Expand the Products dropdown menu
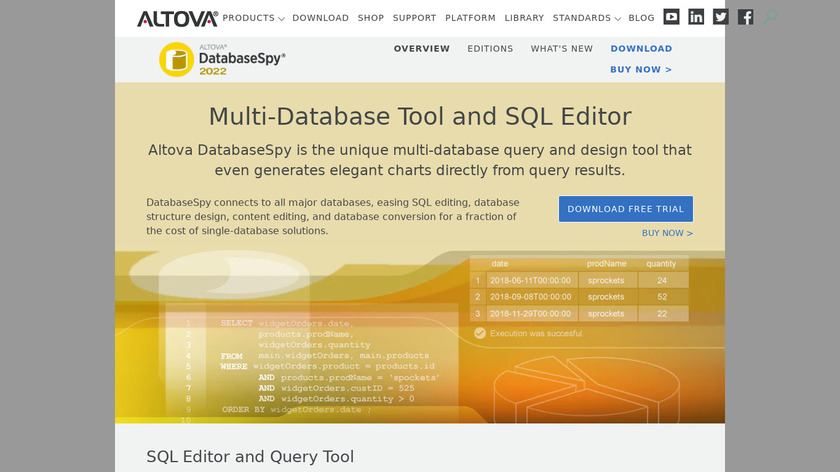The height and width of the screenshot is (472, 840). tap(253, 18)
